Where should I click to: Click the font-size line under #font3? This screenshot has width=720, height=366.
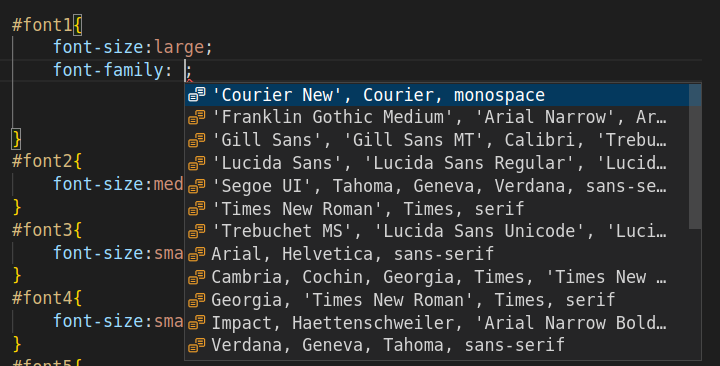click(118, 253)
